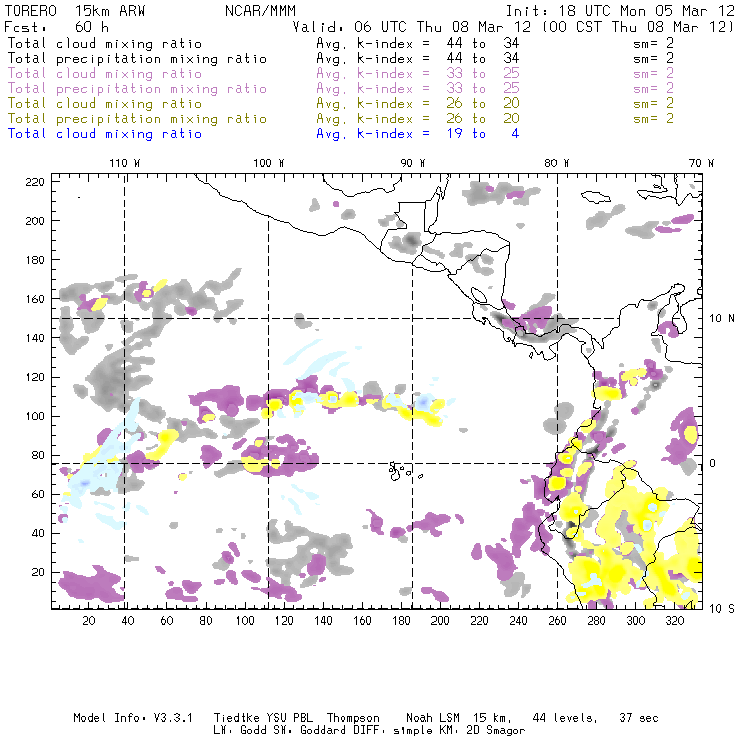Click the 'Fcst: 60 h' forecast label
The height and width of the screenshot is (740, 740).
[56, 27]
